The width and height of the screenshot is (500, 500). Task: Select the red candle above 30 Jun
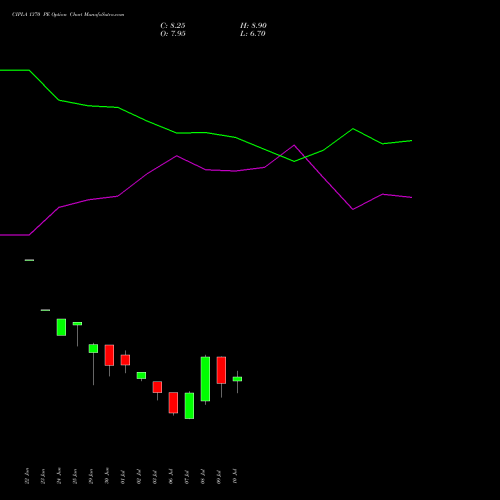(x=109, y=355)
